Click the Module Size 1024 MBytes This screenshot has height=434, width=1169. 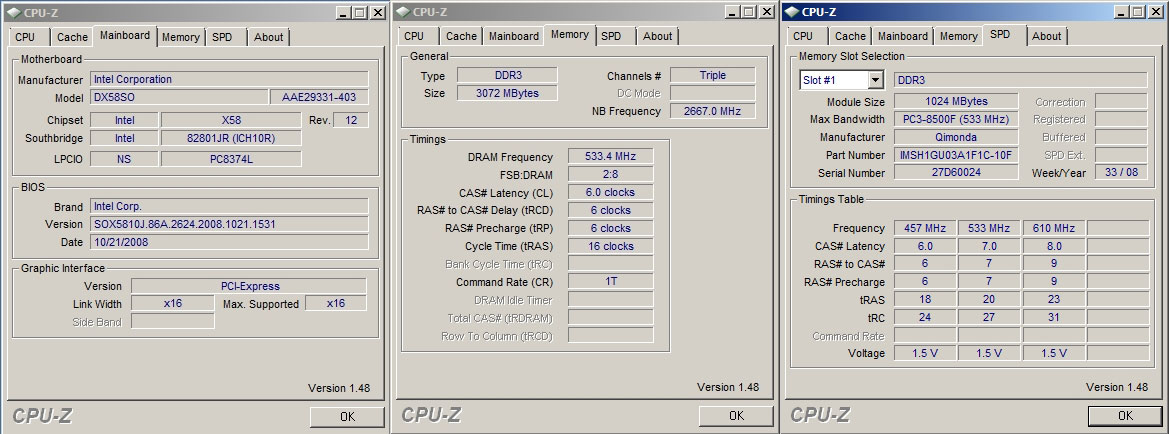point(957,101)
